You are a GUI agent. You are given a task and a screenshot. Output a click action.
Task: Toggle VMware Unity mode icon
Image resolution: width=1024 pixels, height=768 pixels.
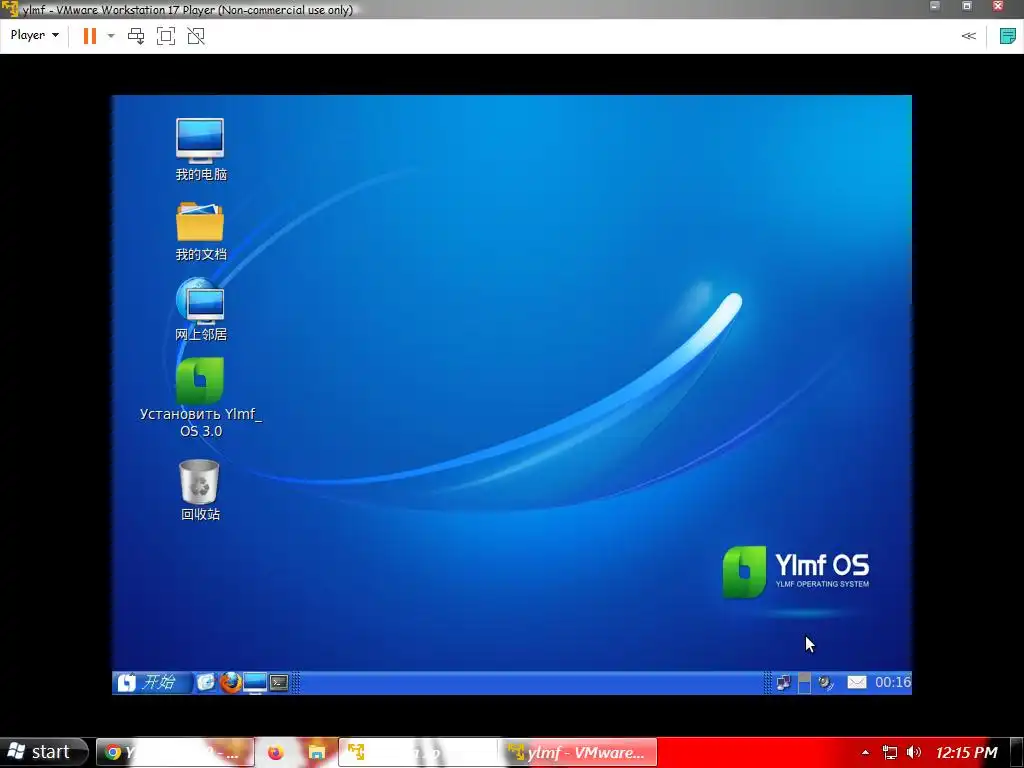[196, 36]
